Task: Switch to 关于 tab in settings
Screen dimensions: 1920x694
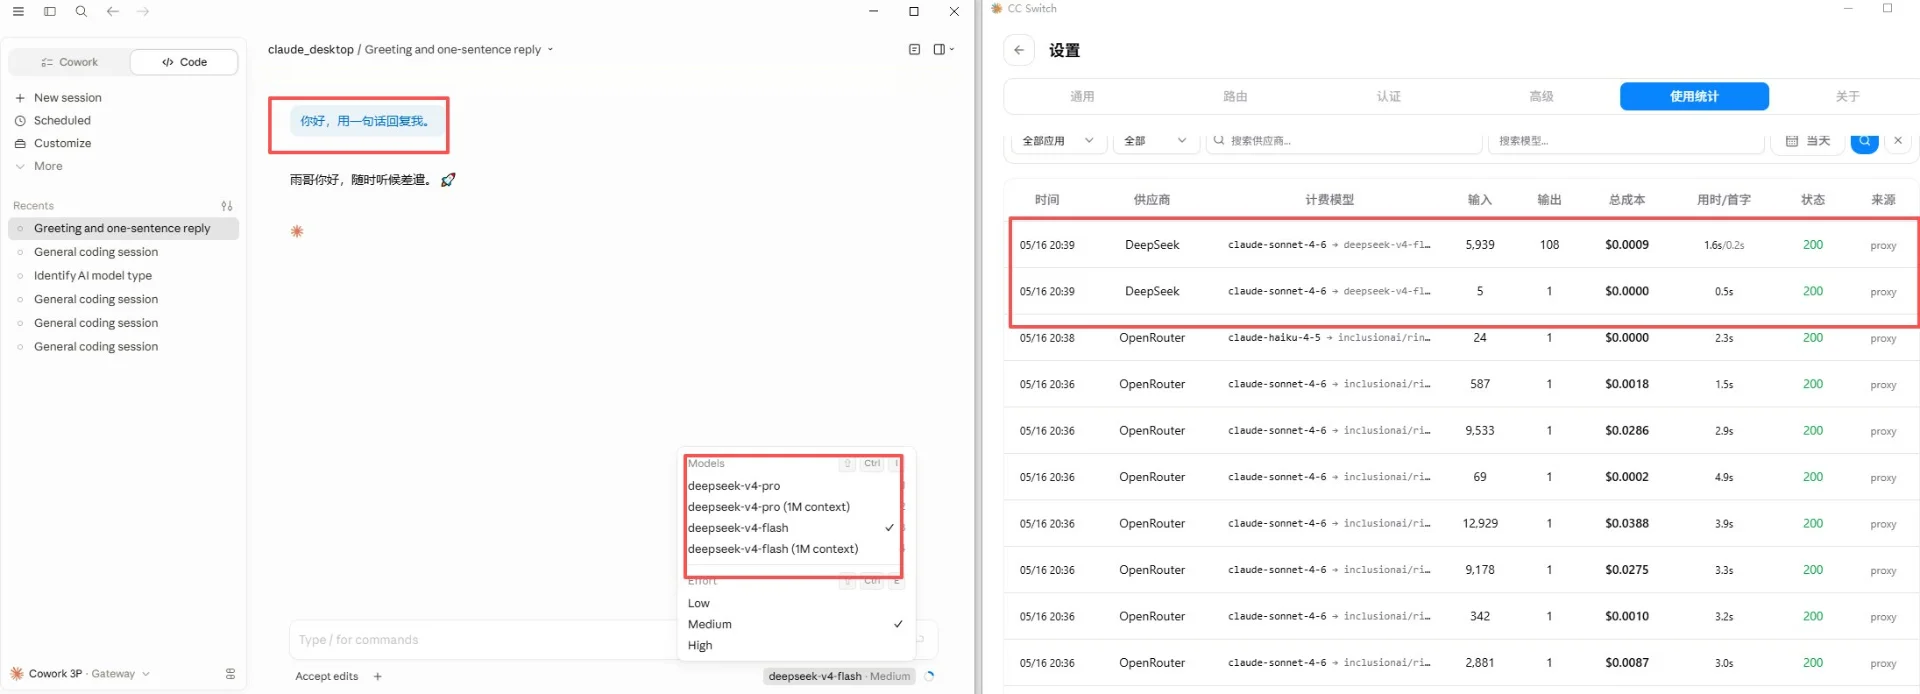Action: tap(1847, 97)
